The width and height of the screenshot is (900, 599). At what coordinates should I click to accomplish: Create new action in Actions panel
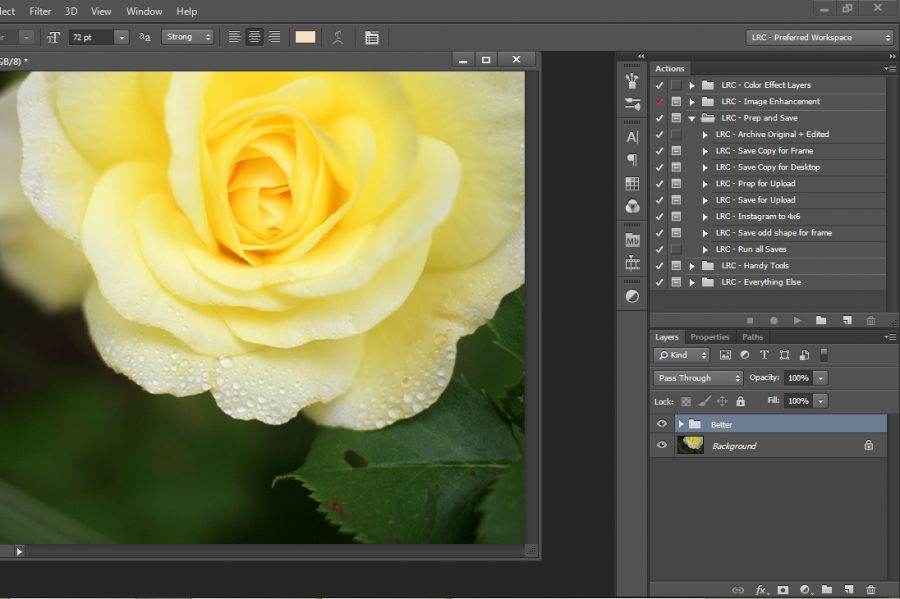[x=847, y=320]
